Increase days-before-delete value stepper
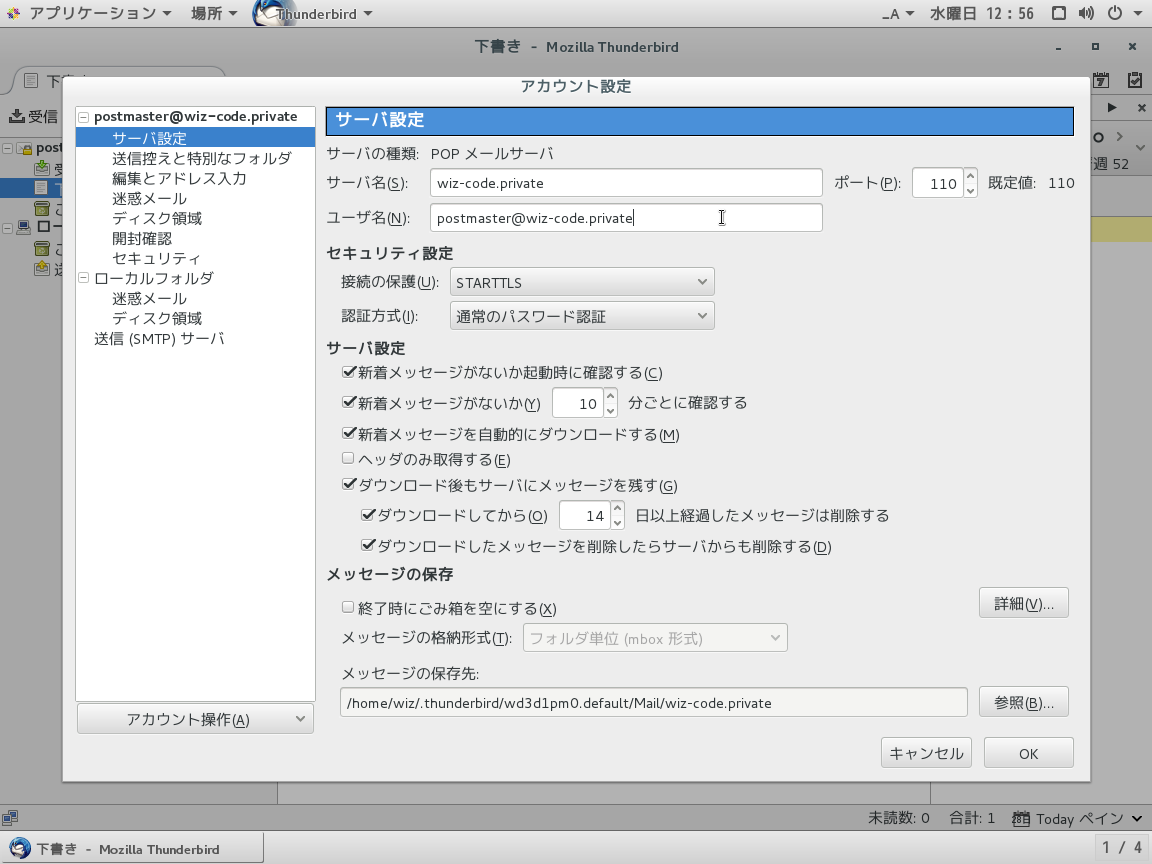 click(x=618, y=508)
